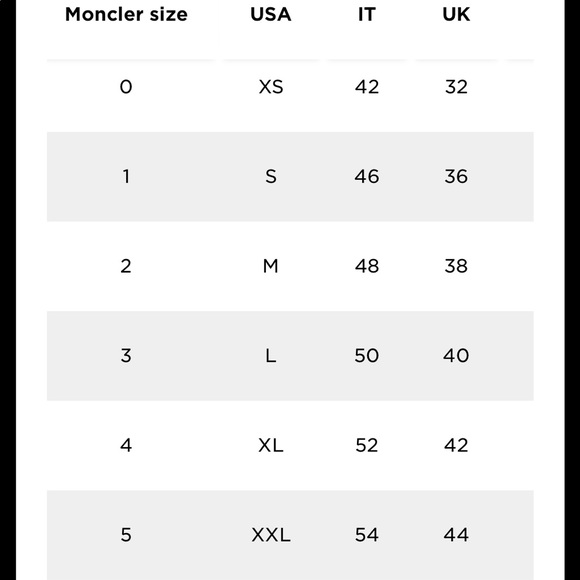The height and width of the screenshot is (580, 580).
Task: Click the UK 40 cell
Action: point(456,355)
